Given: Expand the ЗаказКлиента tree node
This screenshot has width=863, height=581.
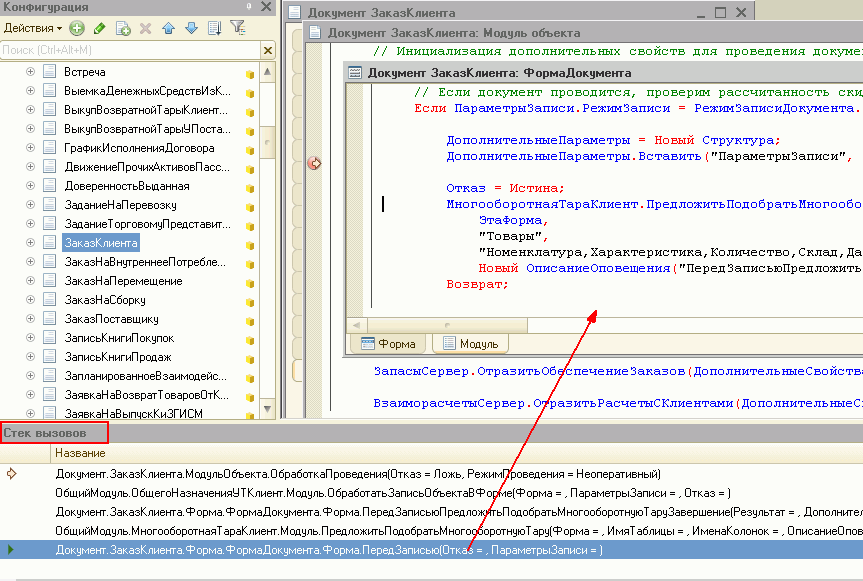Looking at the screenshot, I should [x=30, y=243].
